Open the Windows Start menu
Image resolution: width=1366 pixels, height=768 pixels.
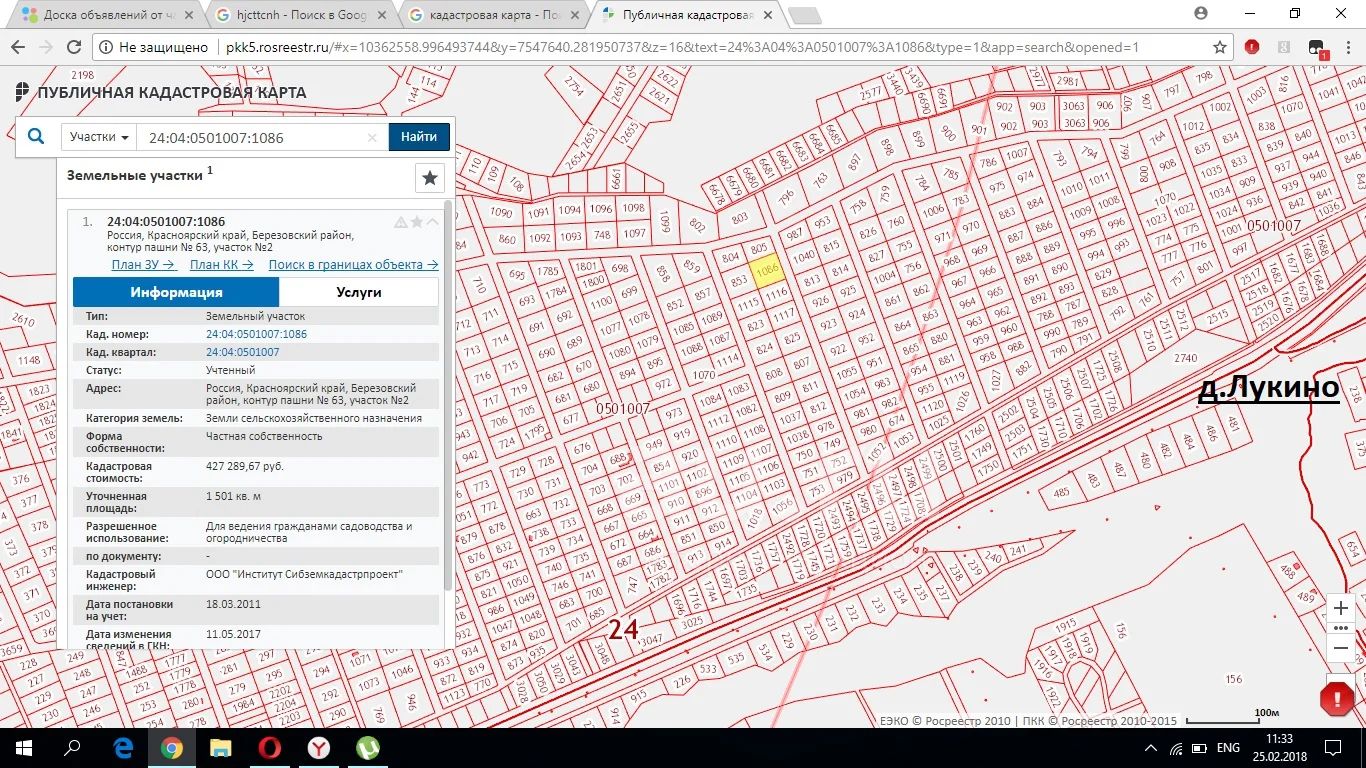[x=24, y=747]
